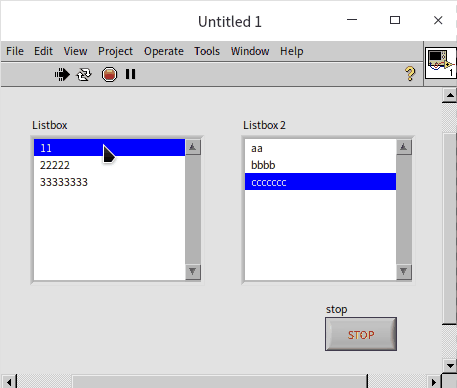Close the Untitled 1 window
This screenshot has width=457, height=388.
pos(438,20)
